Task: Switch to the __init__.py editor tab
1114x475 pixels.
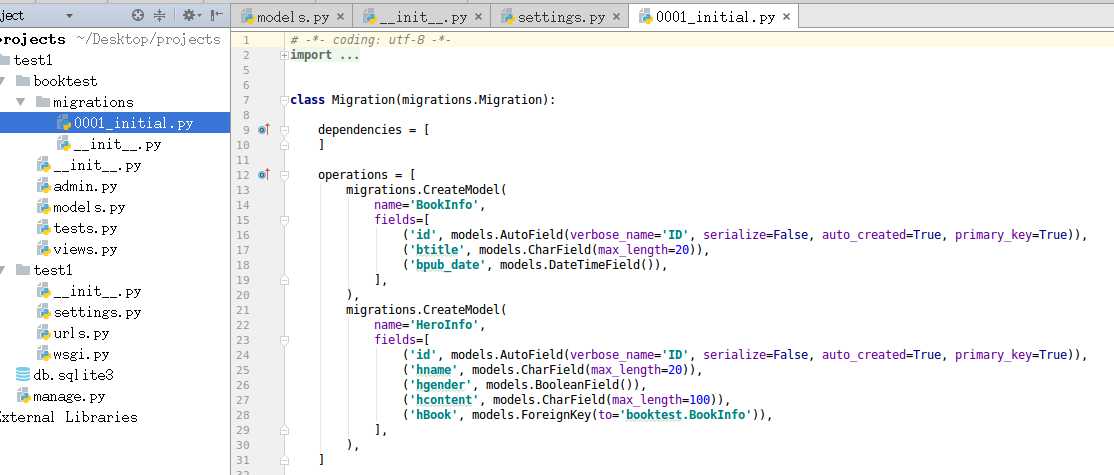Action: pos(423,17)
